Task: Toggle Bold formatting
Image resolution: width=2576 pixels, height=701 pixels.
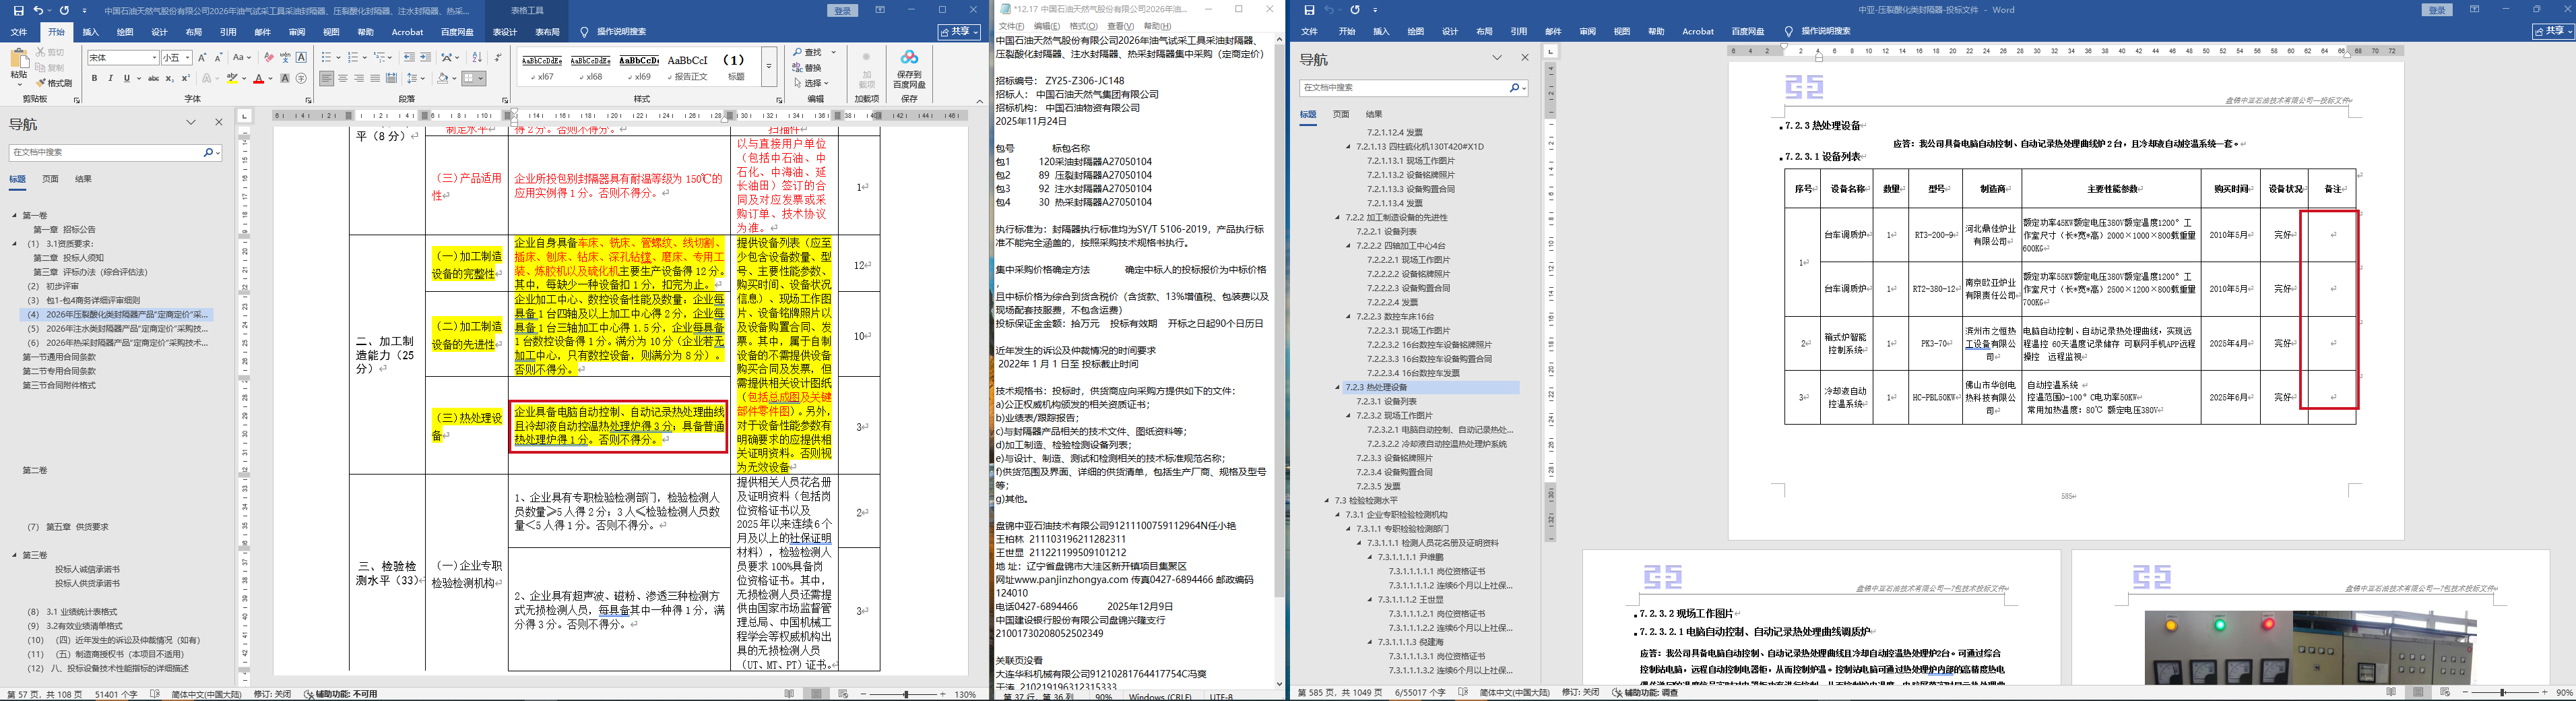Action: 95,78
